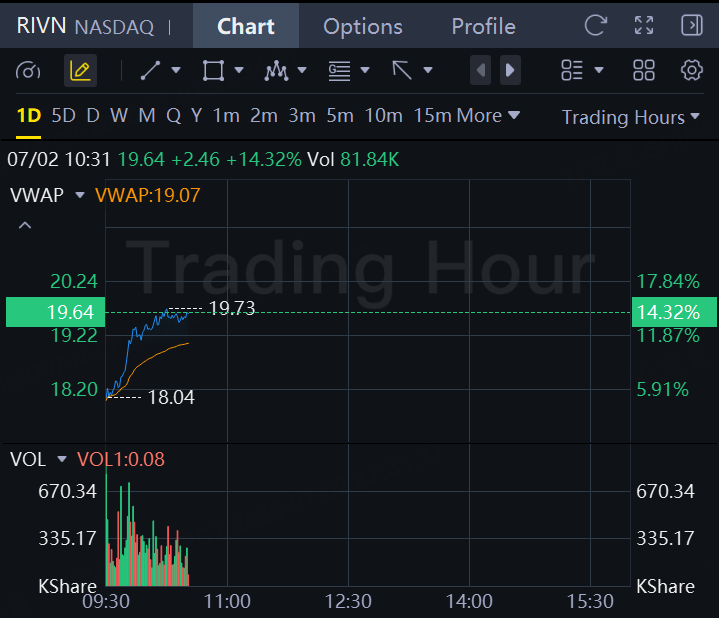Click the 19.64 current price tag
This screenshot has width=719, height=618.
[x=55, y=312]
